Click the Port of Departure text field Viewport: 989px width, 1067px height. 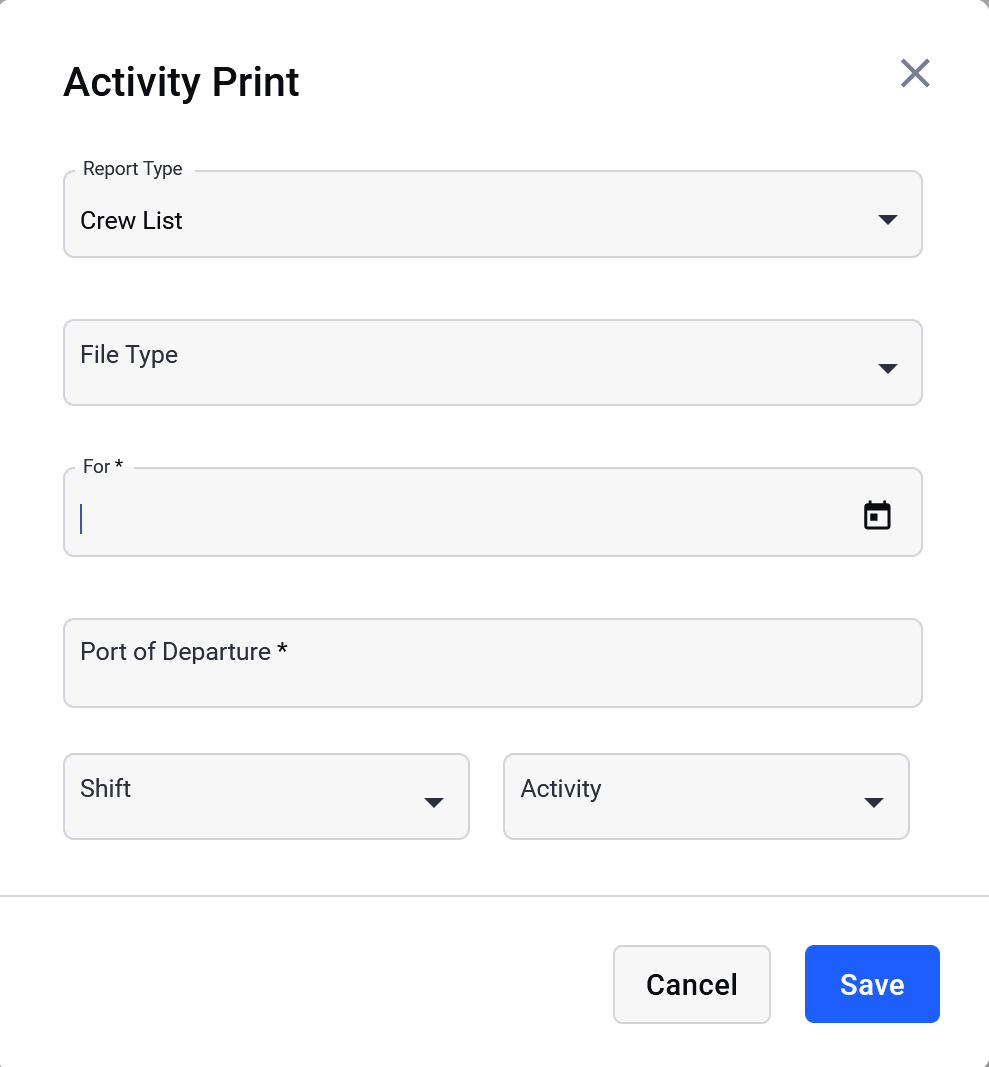click(x=493, y=663)
